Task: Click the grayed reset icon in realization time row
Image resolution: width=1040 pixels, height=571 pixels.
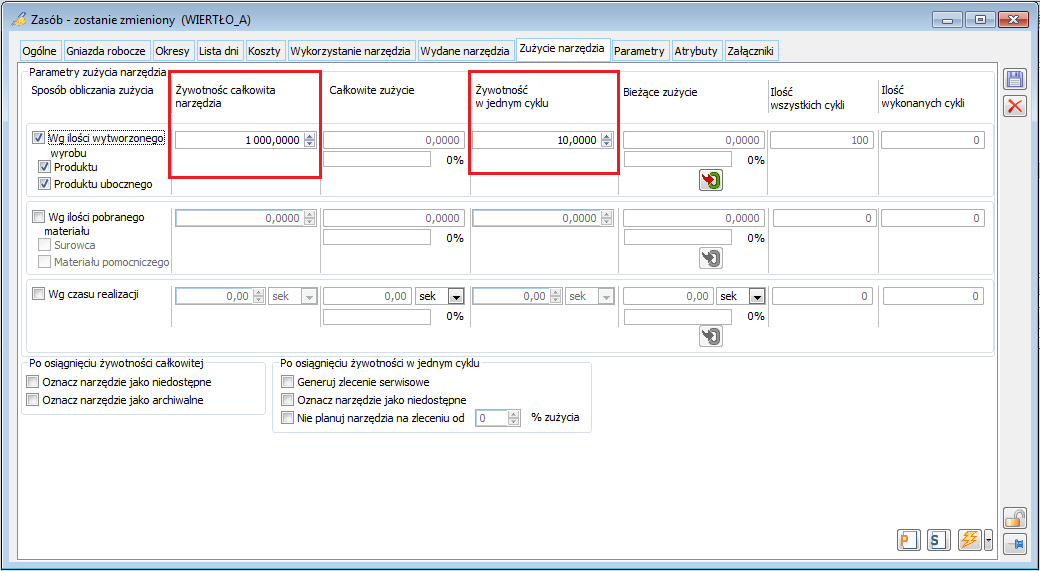Action: (710, 336)
